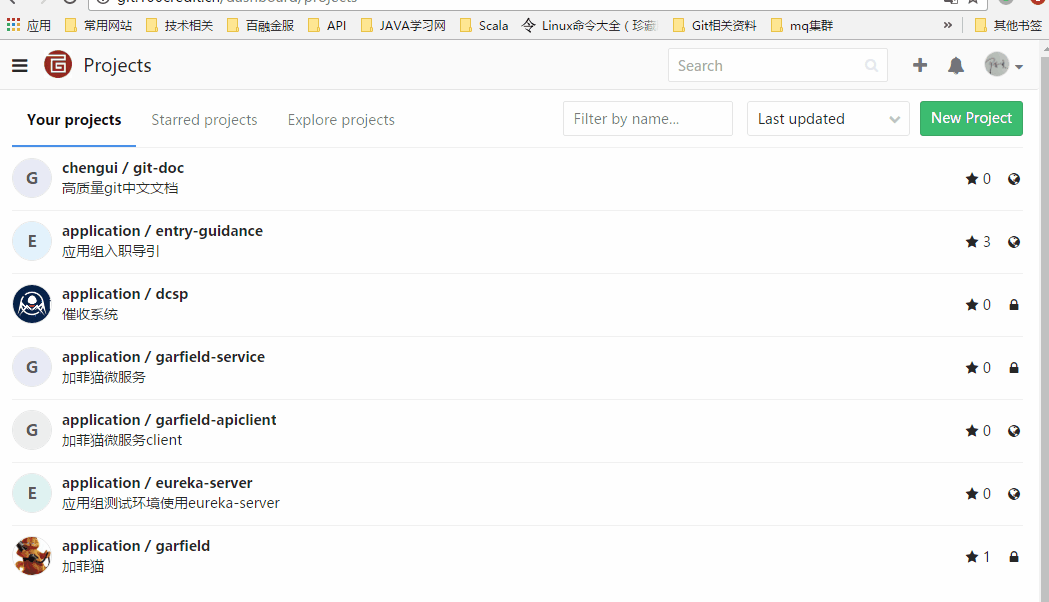Click the git-doc project avatar G
This screenshot has width=1049, height=602.
point(31,178)
